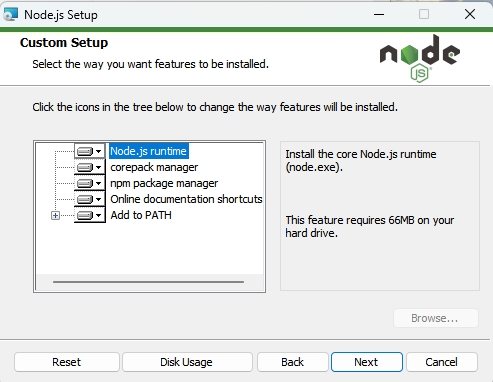The width and height of the screenshot is (493, 382).
Task: Click the 'Select the way you want features' subtitle
Action: tap(150, 64)
